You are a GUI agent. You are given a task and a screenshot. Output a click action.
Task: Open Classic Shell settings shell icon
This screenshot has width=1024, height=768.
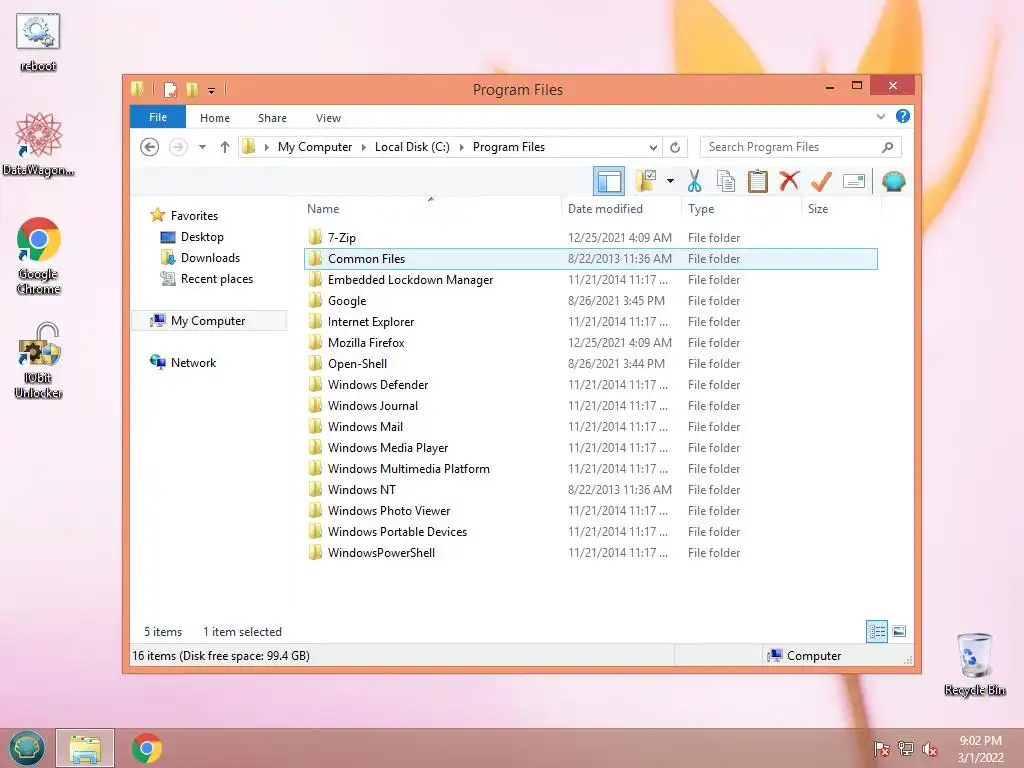[893, 181]
